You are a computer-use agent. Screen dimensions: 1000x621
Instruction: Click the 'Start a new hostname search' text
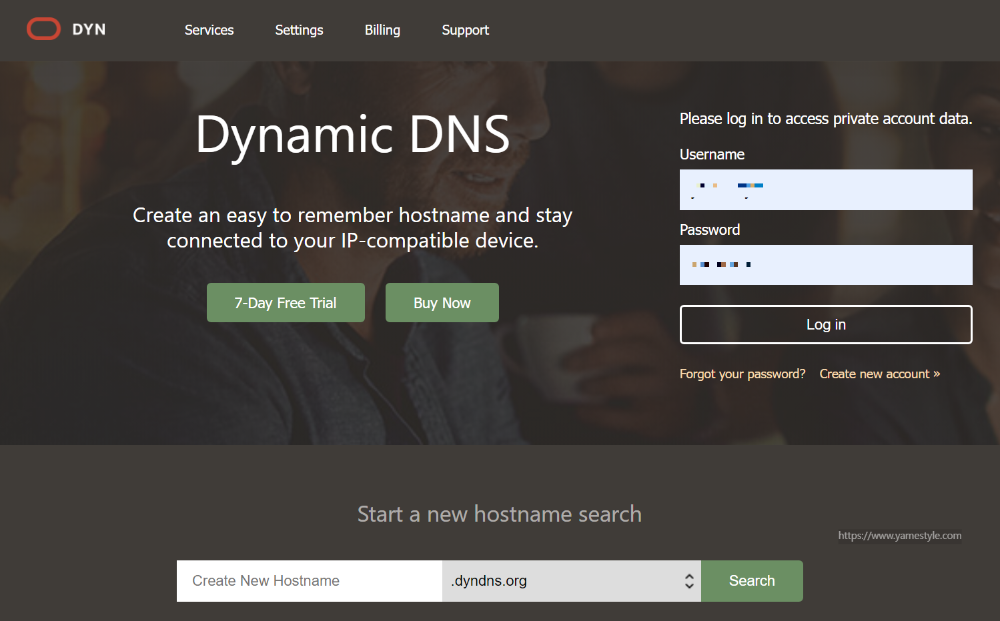coord(499,514)
